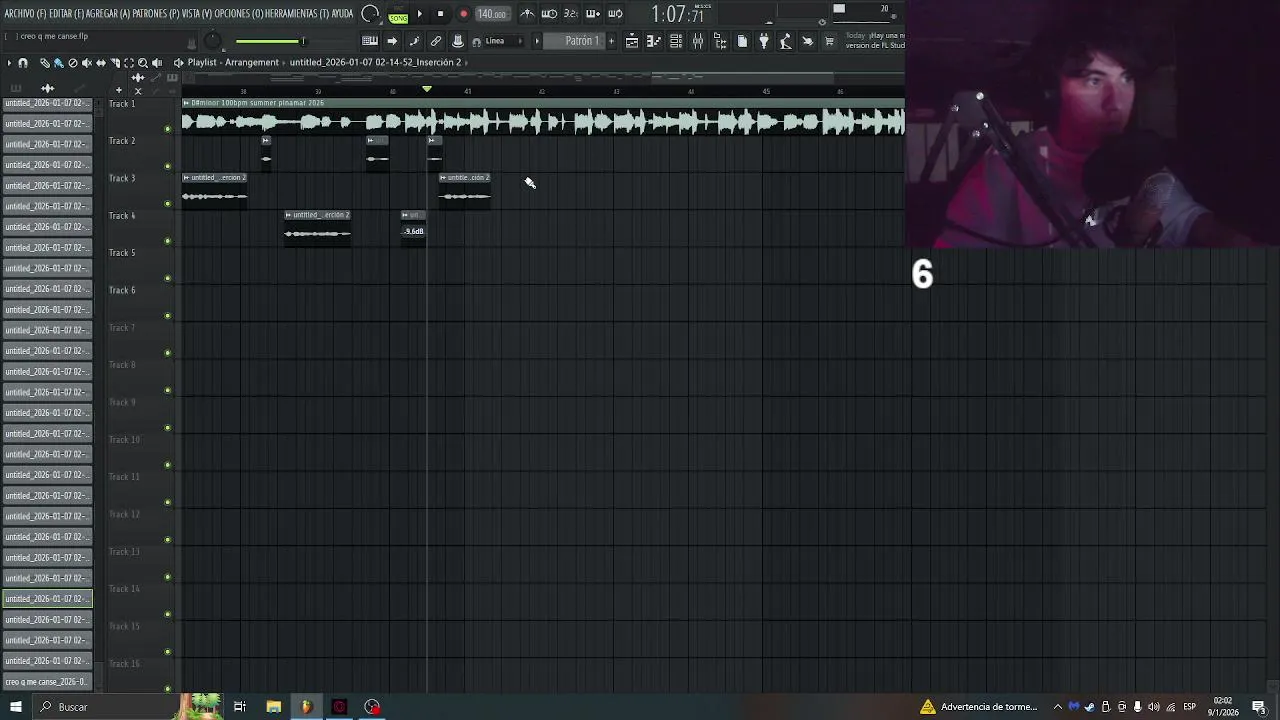Click the Playlist - Arrangement breadcrumb

(x=233, y=62)
